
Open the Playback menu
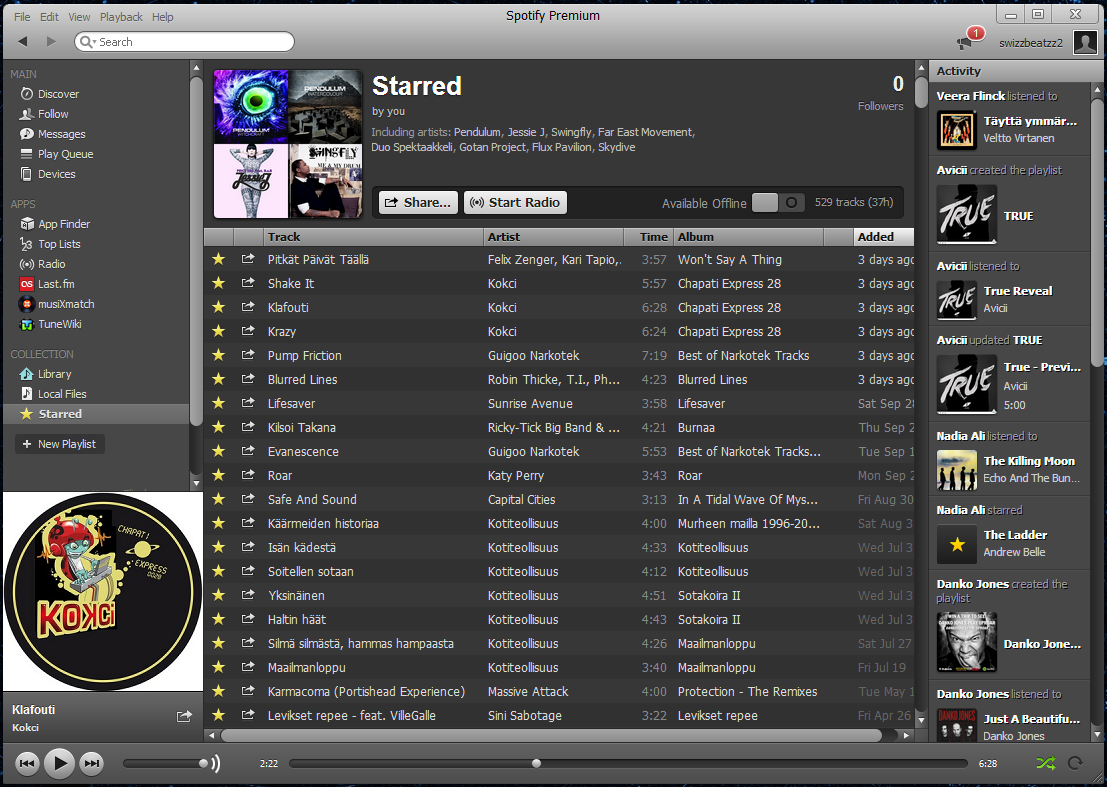(121, 17)
